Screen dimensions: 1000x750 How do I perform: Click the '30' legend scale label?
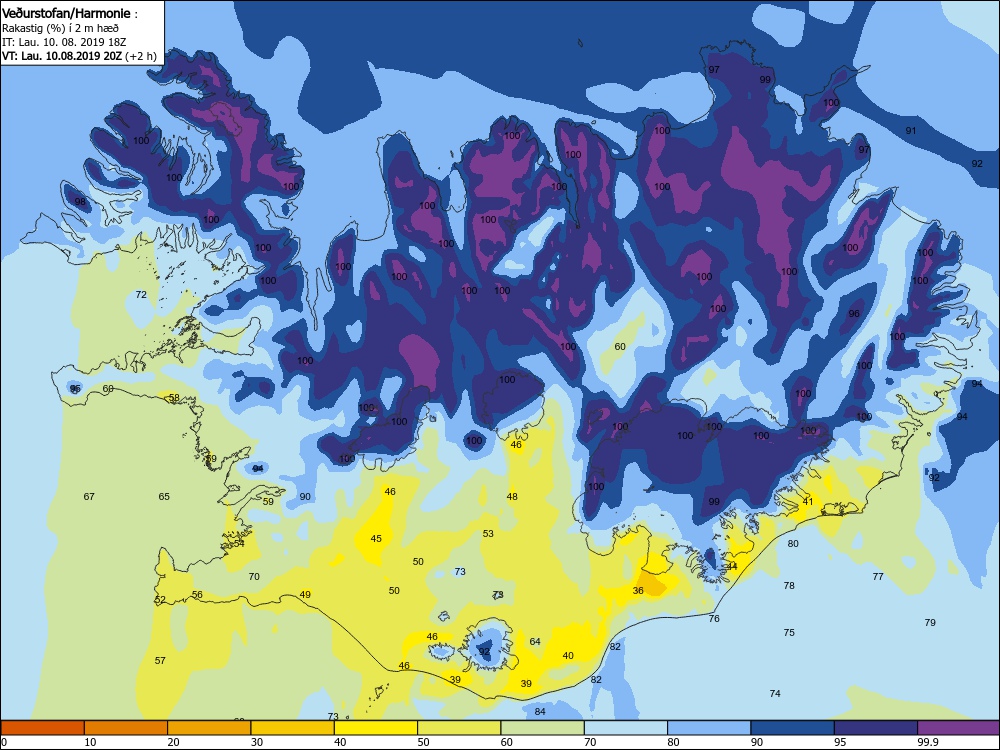(x=256, y=742)
